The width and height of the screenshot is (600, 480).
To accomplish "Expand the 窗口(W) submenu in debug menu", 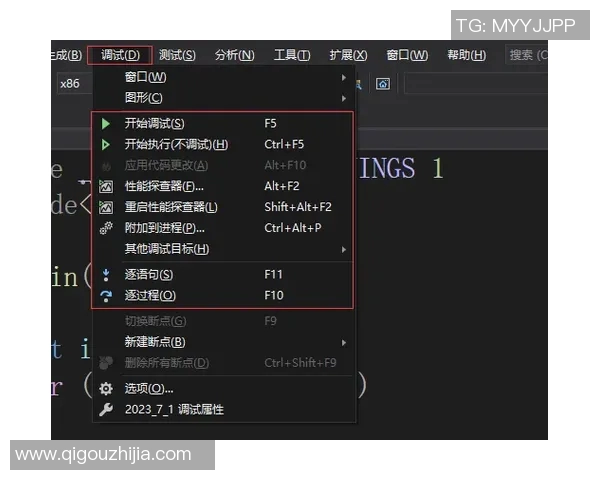I will (x=224, y=77).
